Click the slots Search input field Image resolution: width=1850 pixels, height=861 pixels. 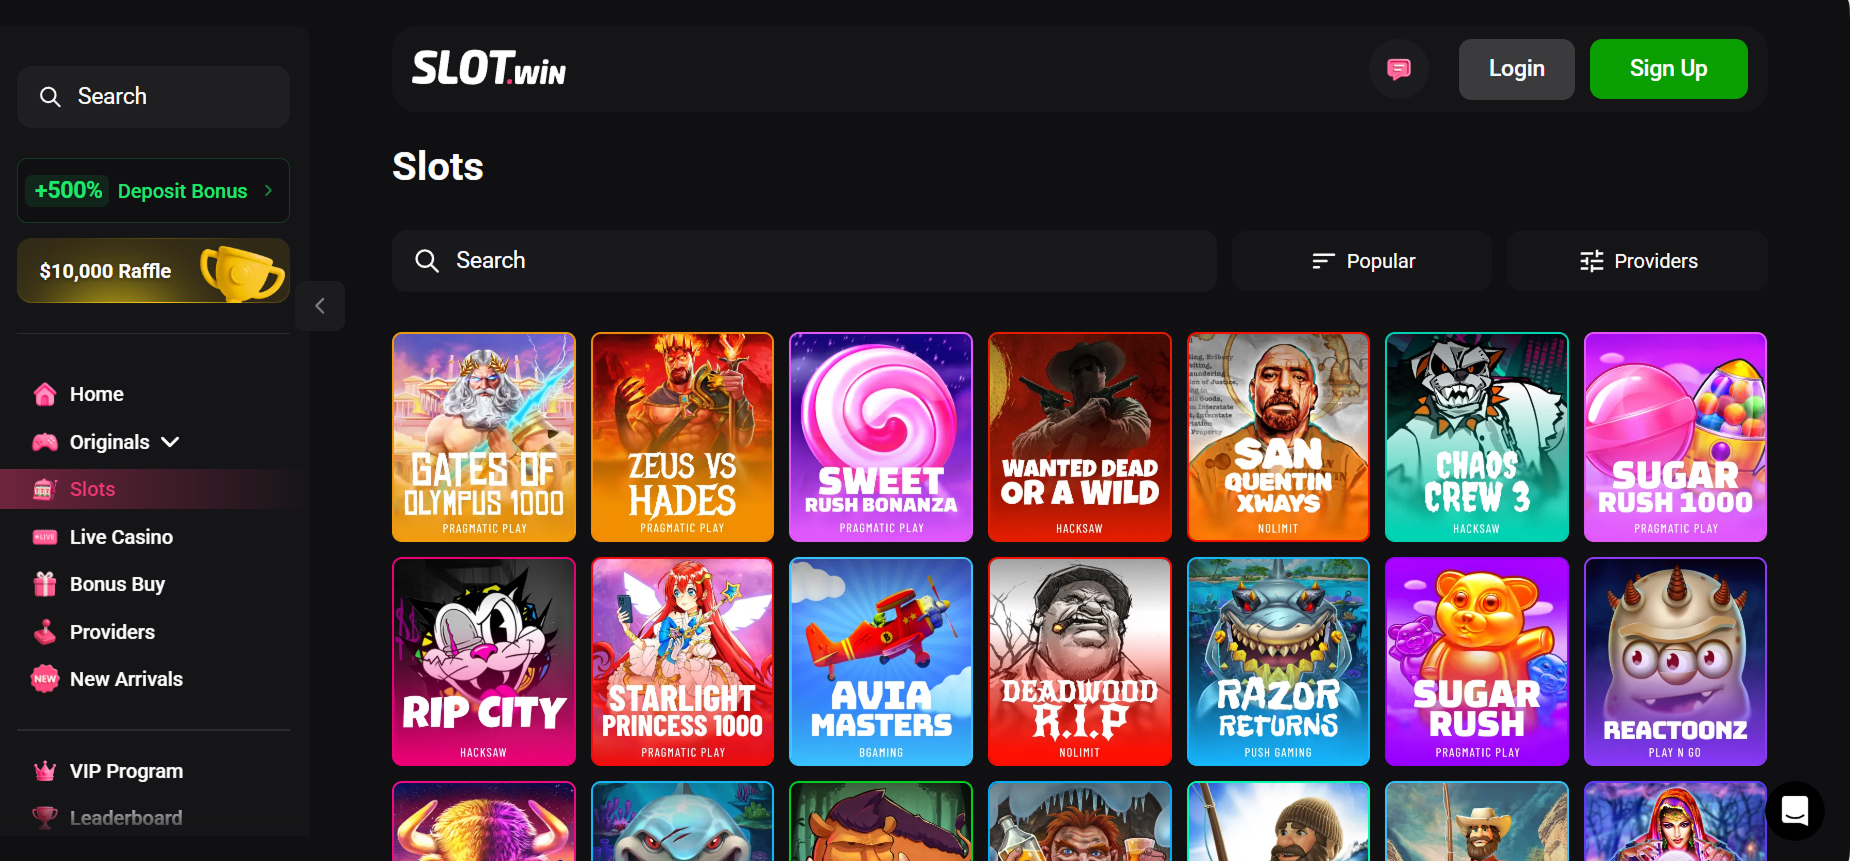click(x=804, y=261)
